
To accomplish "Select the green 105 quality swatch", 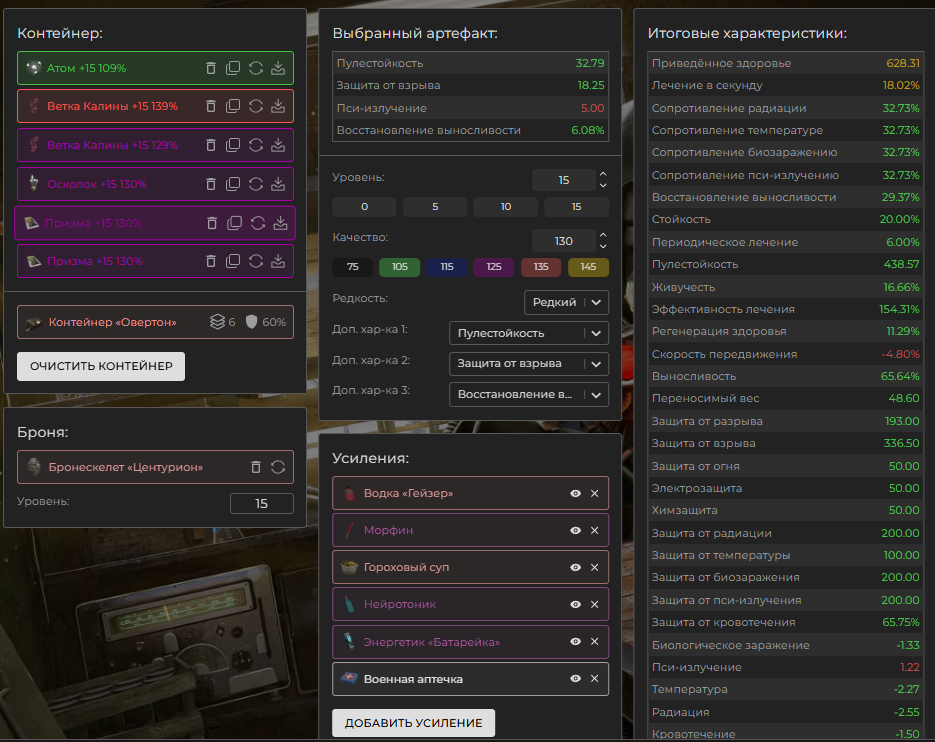I will tap(400, 267).
